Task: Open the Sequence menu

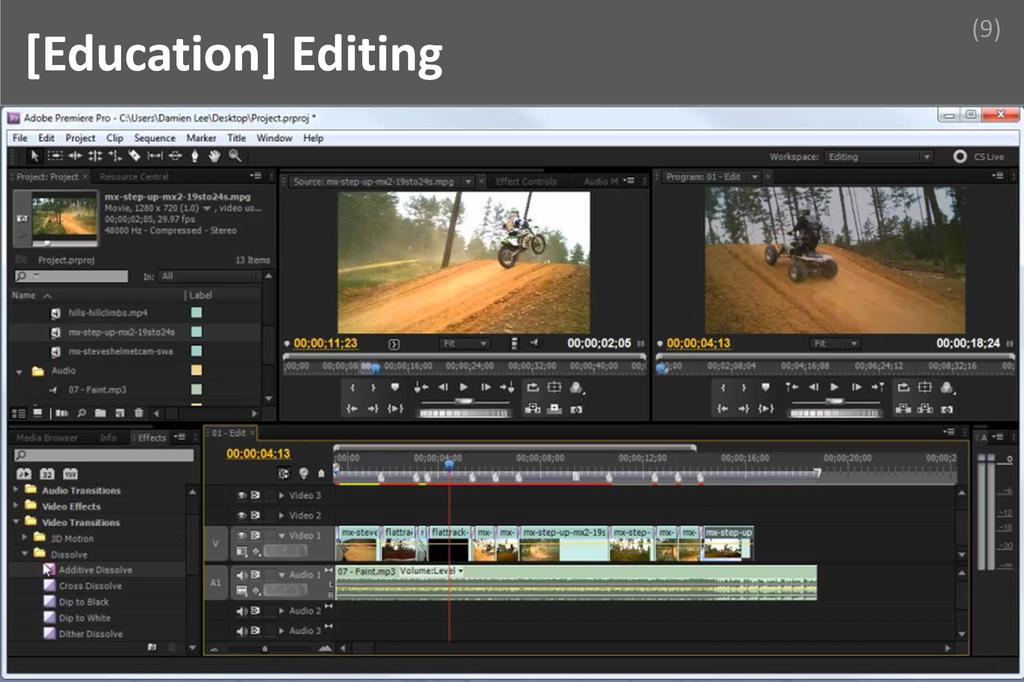Action: (x=154, y=138)
